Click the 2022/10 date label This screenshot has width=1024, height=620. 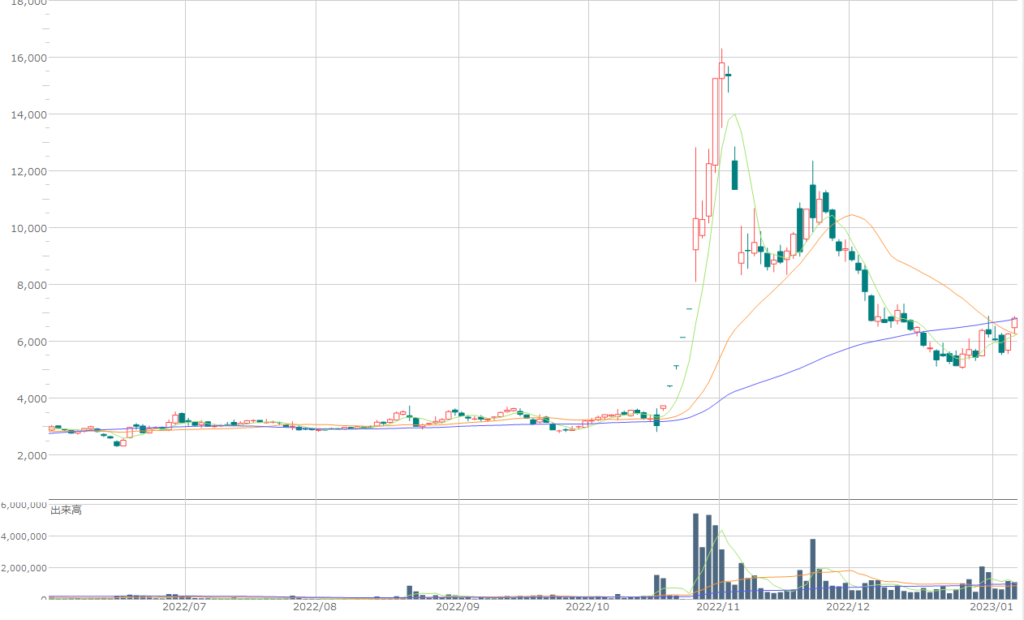click(x=587, y=607)
